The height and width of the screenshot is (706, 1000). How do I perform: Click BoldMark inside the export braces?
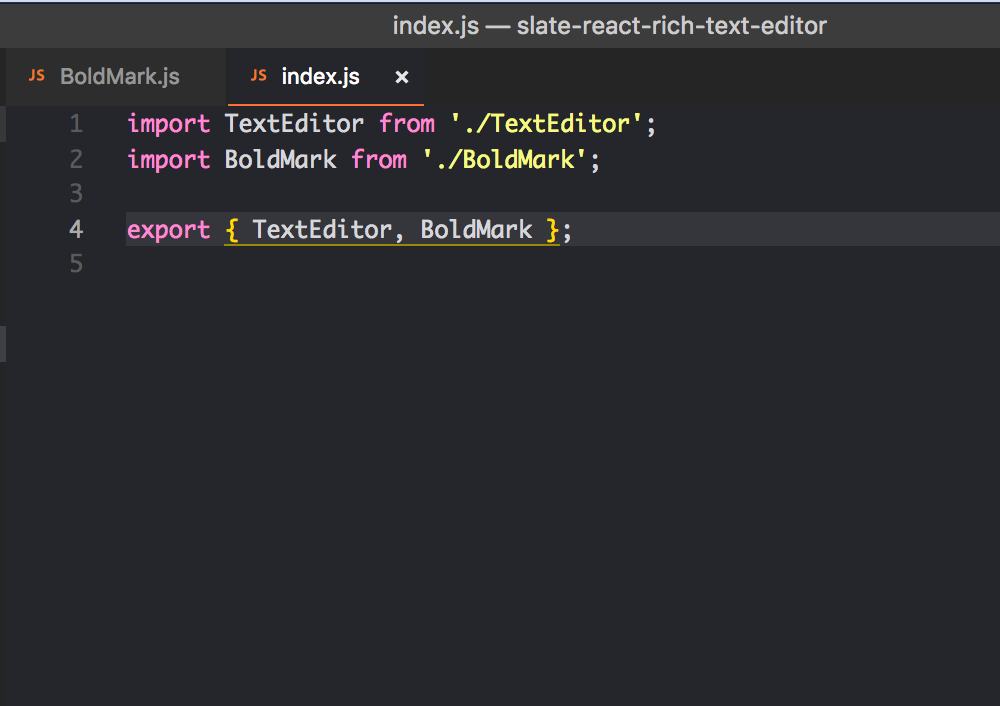476,230
